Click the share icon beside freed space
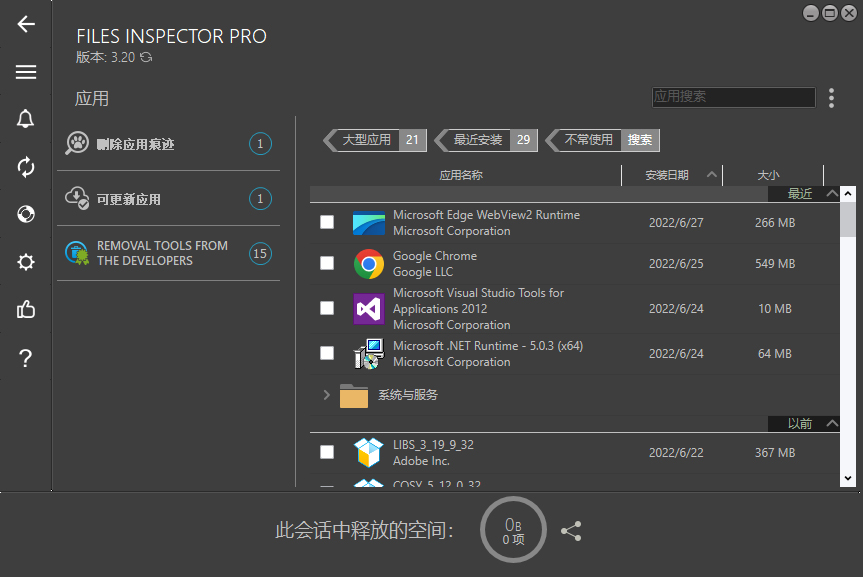The image size is (863, 577). [x=571, y=531]
